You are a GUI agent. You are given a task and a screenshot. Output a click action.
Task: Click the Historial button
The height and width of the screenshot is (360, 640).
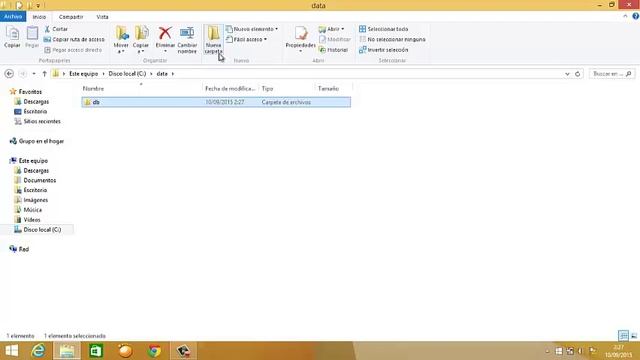point(333,50)
